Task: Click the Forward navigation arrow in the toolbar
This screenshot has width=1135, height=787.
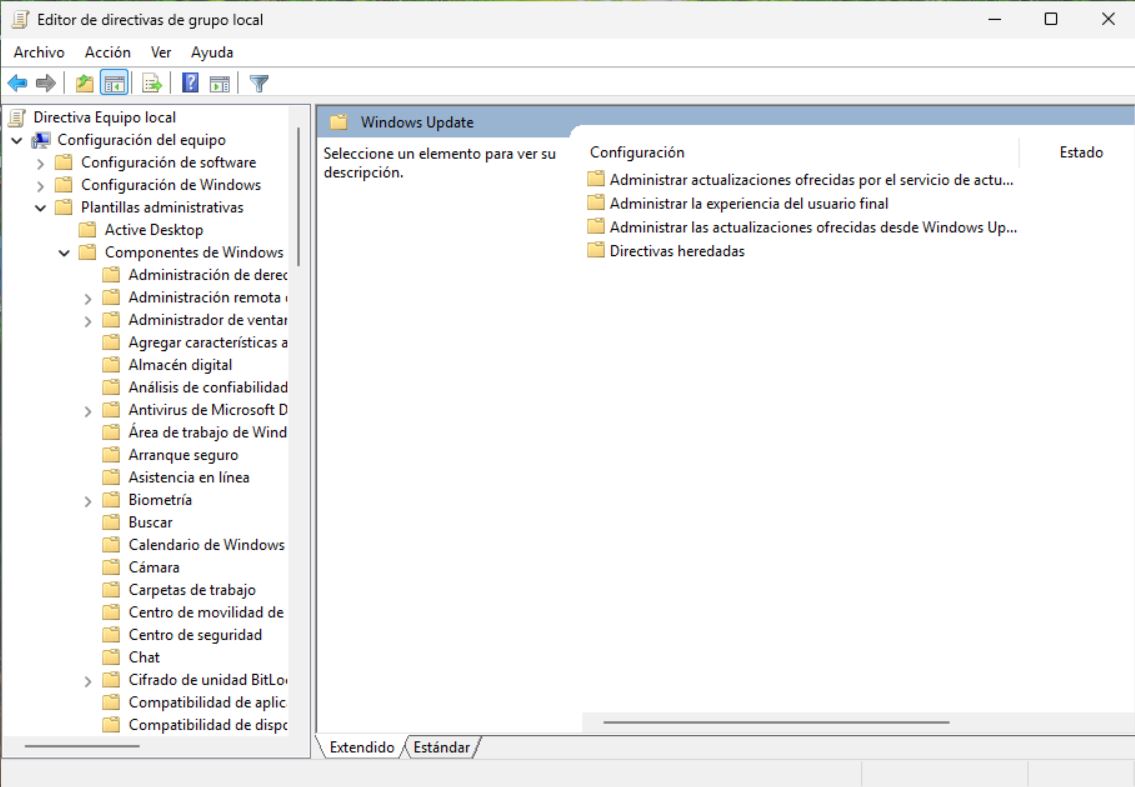Action: click(x=44, y=82)
